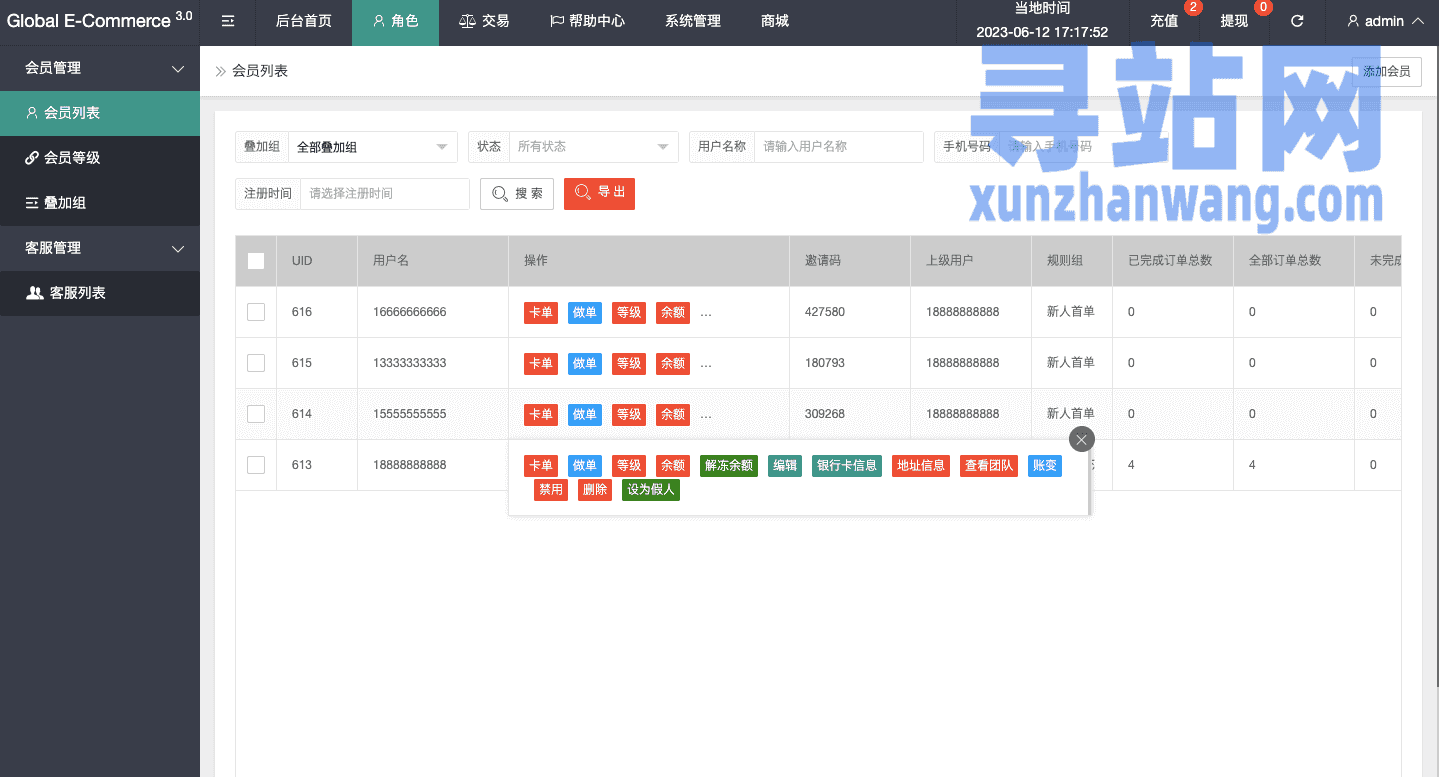Screen dimensions: 1439x777
Task: Click the sidebar collapse menu icon
Action: coord(228,21)
